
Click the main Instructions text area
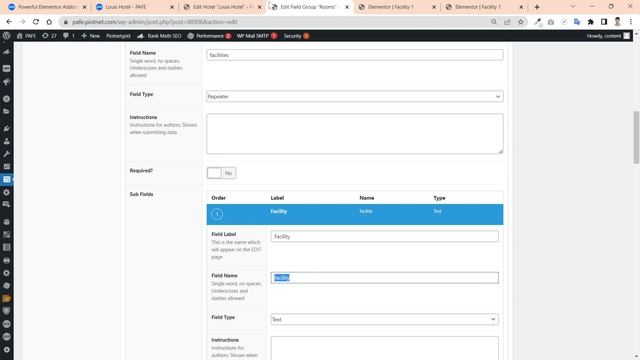(355, 133)
